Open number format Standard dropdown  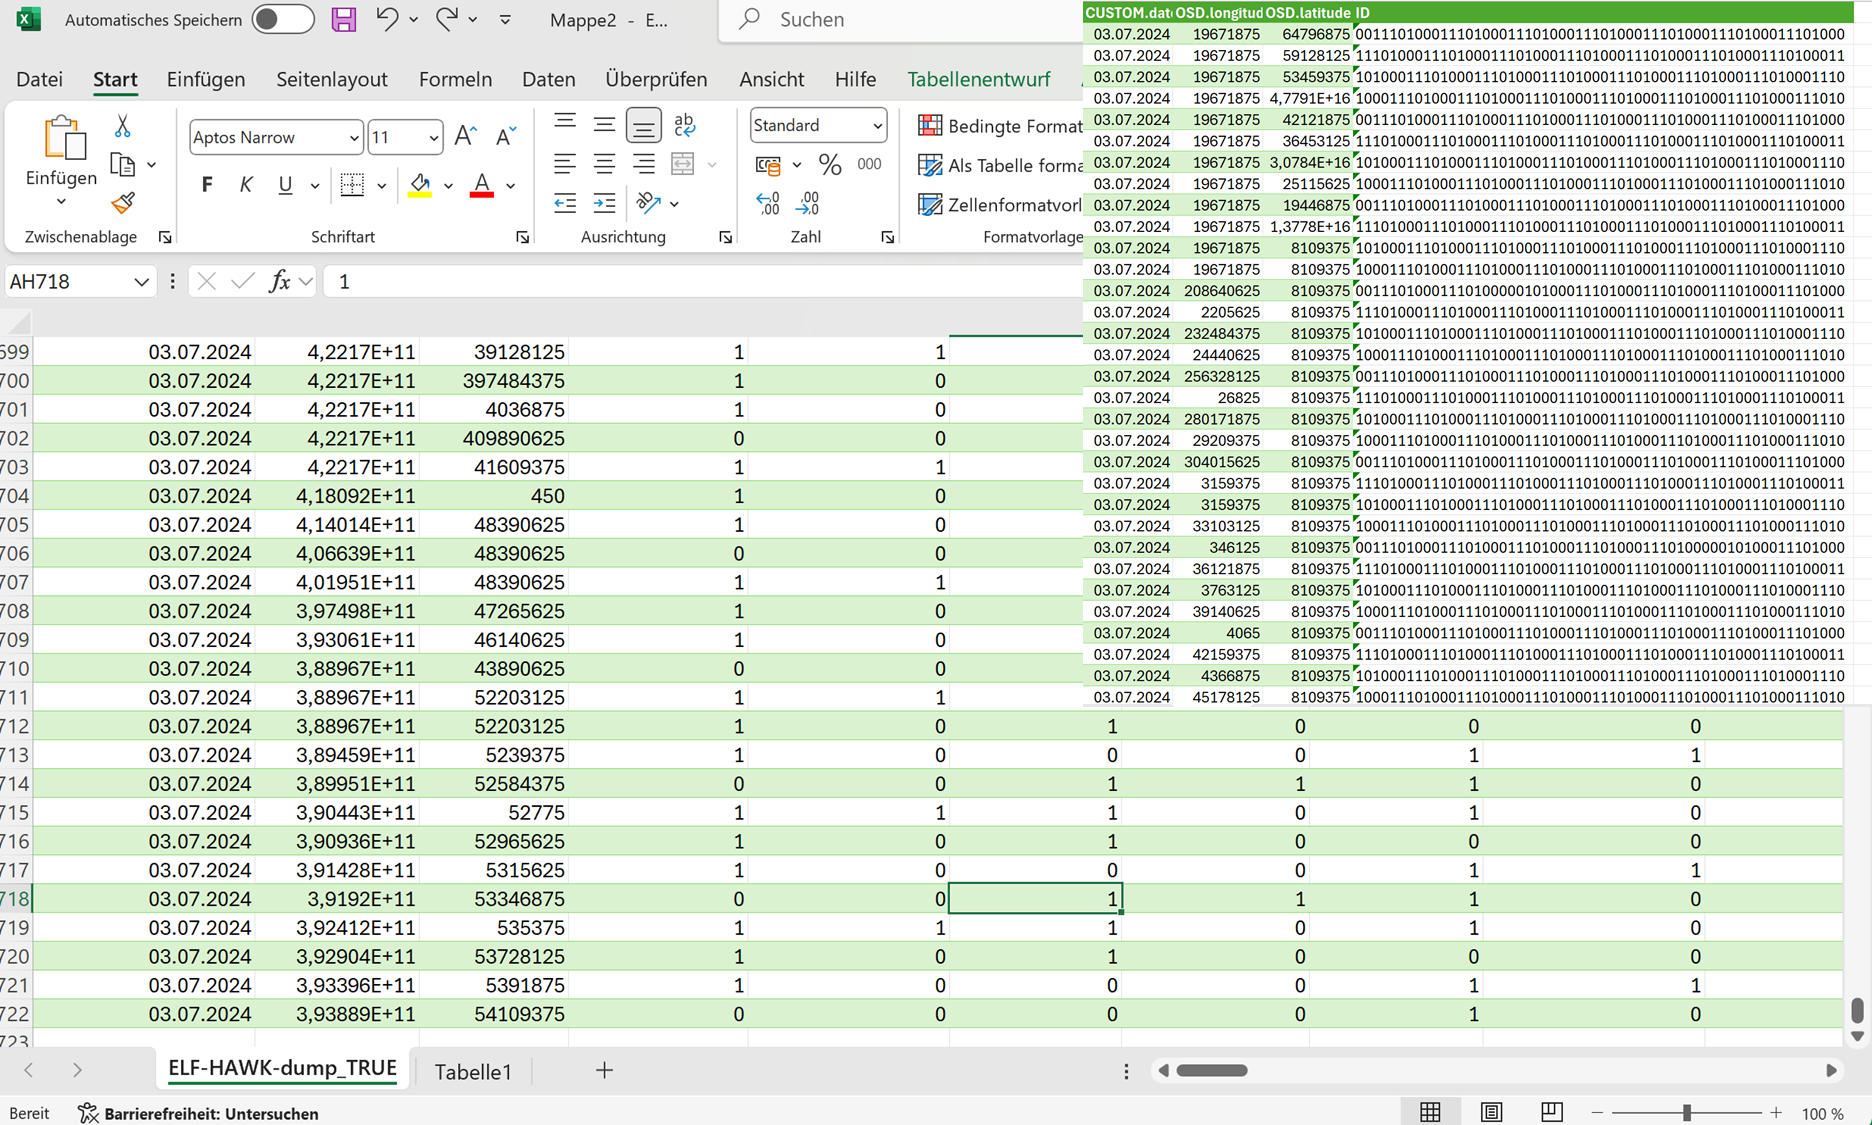tap(877, 125)
